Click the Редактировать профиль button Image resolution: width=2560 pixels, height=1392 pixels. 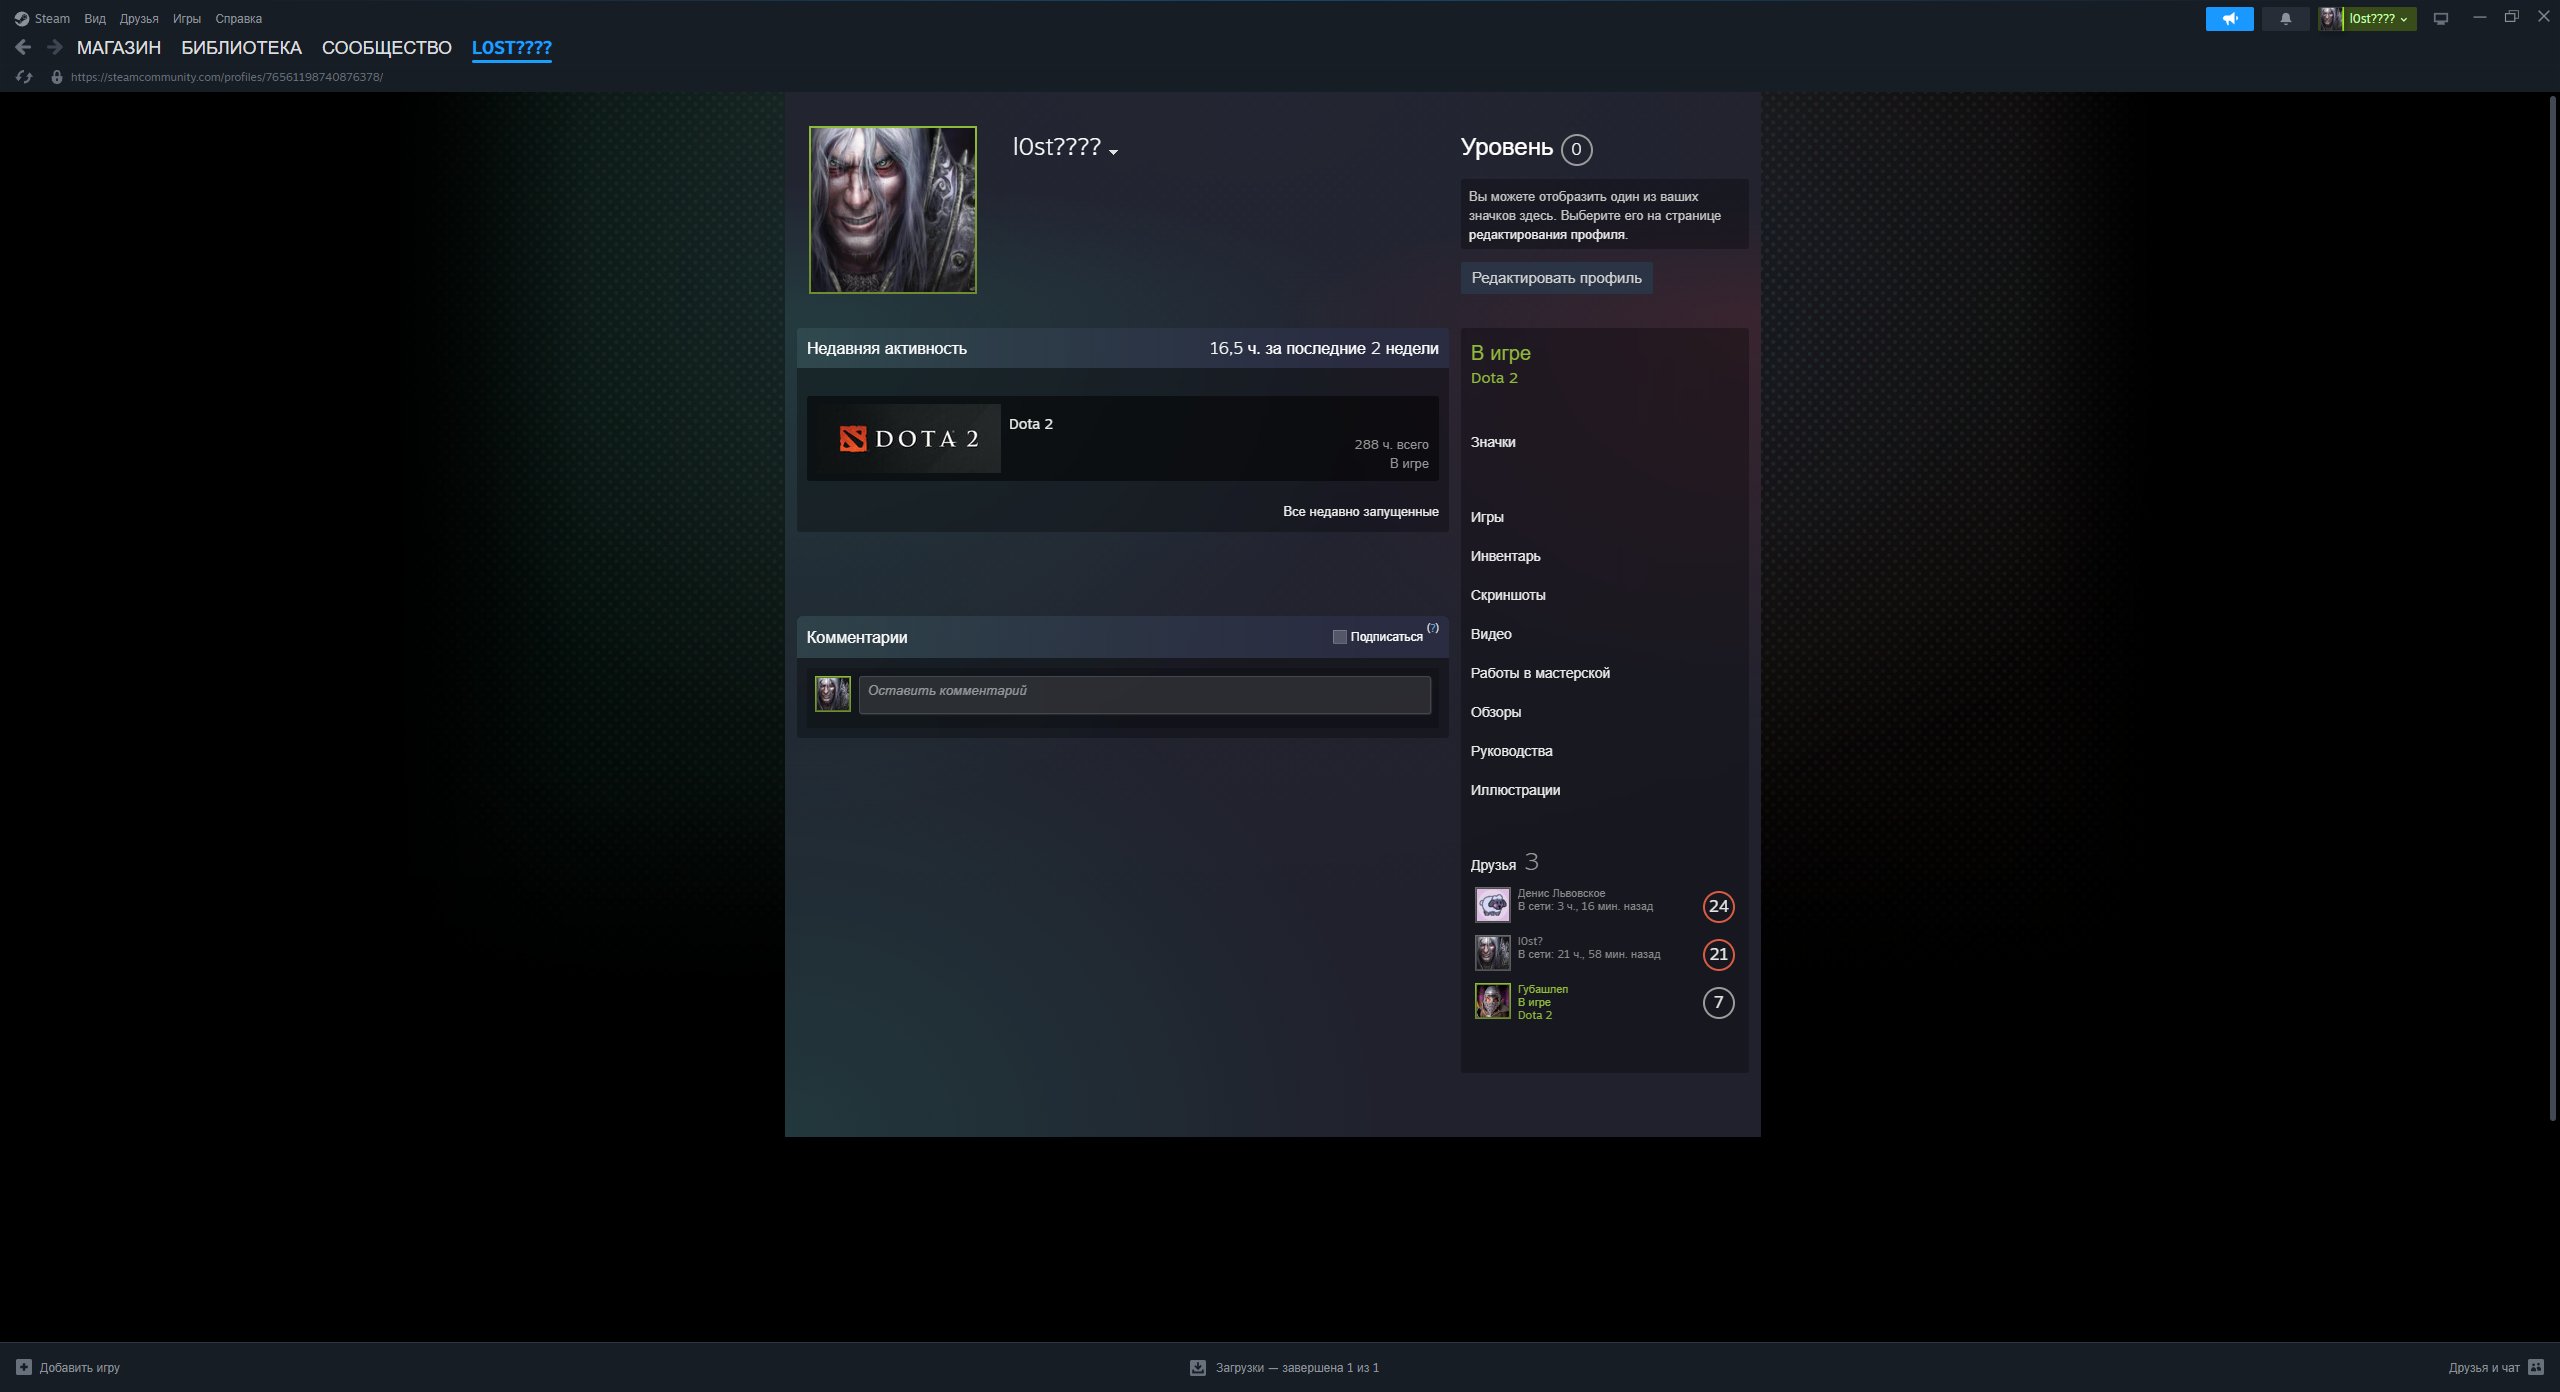(x=1556, y=278)
